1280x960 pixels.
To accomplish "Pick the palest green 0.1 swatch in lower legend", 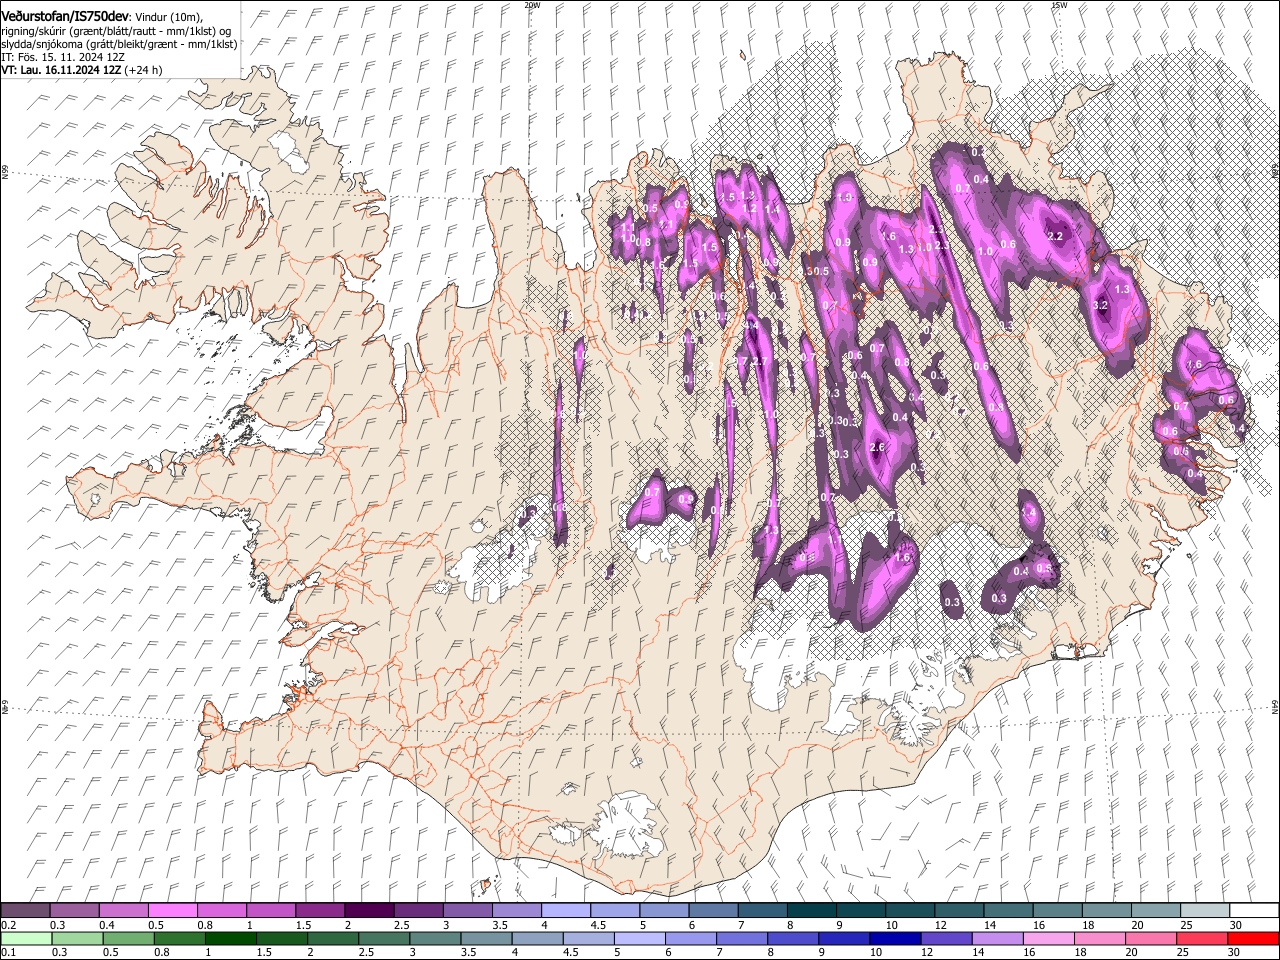I will pos(25,938).
